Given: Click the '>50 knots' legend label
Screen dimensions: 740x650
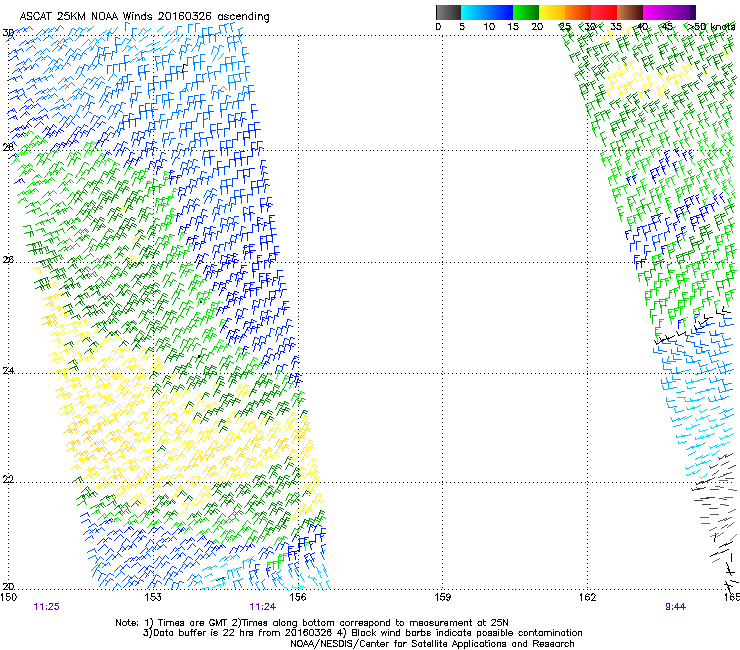Looking at the screenshot, I should pyautogui.click(x=712, y=27).
